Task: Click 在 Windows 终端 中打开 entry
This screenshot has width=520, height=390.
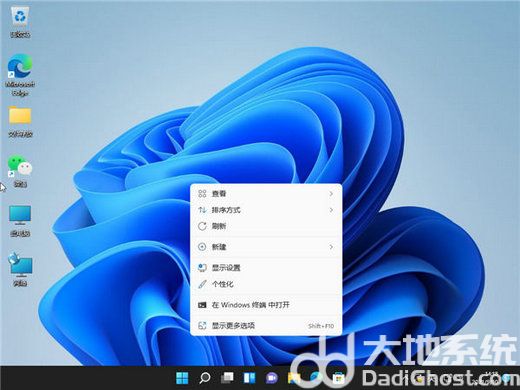Action: click(266, 305)
